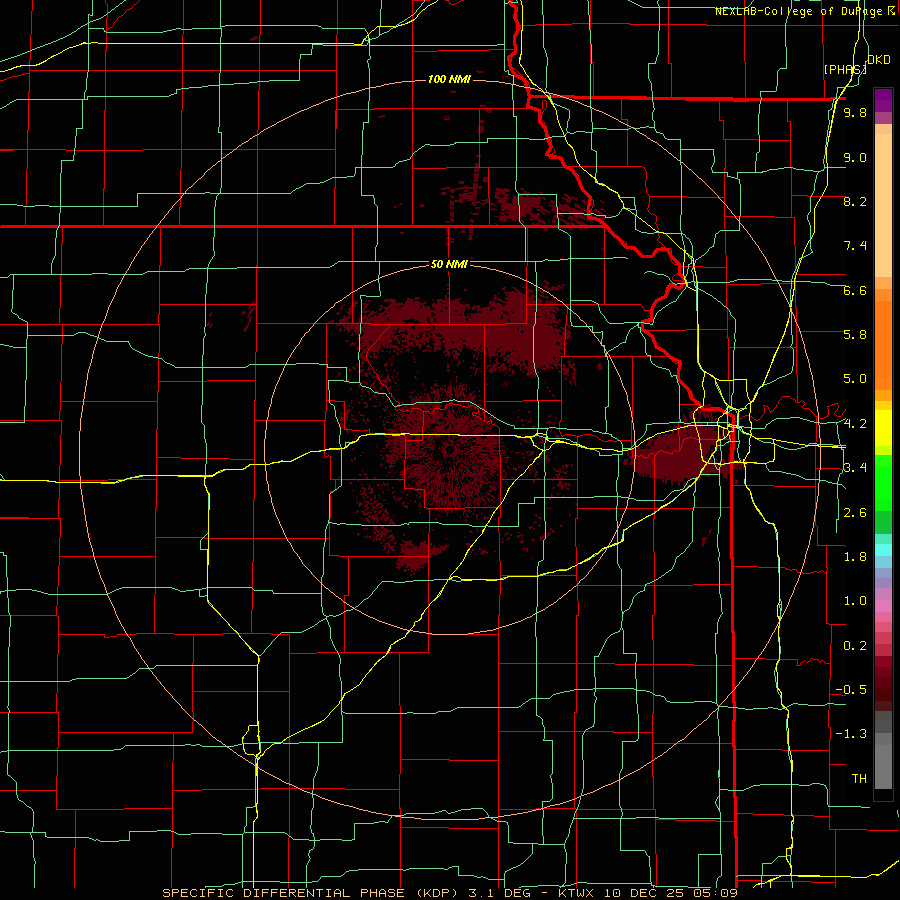This screenshot has height=900, width=900.
Task: Click the [PHAS] legend heading
Action: (x=845, y=69)
